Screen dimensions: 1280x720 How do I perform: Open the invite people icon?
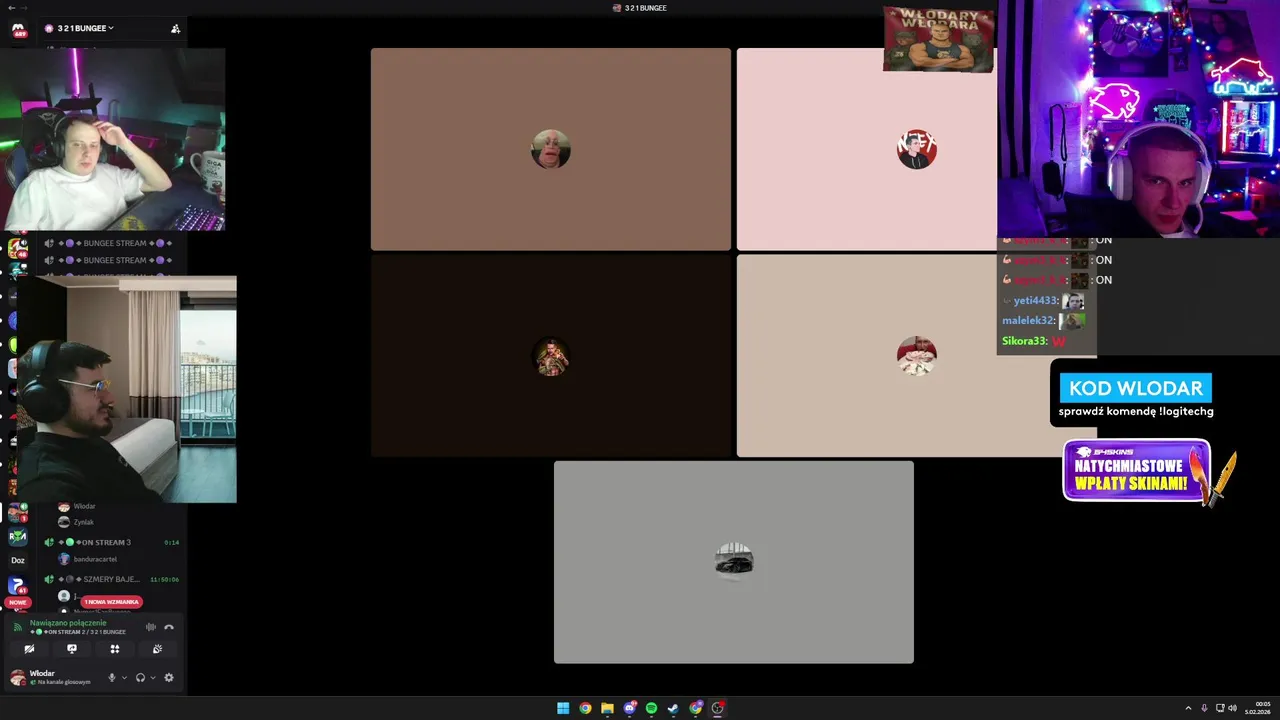175,28
